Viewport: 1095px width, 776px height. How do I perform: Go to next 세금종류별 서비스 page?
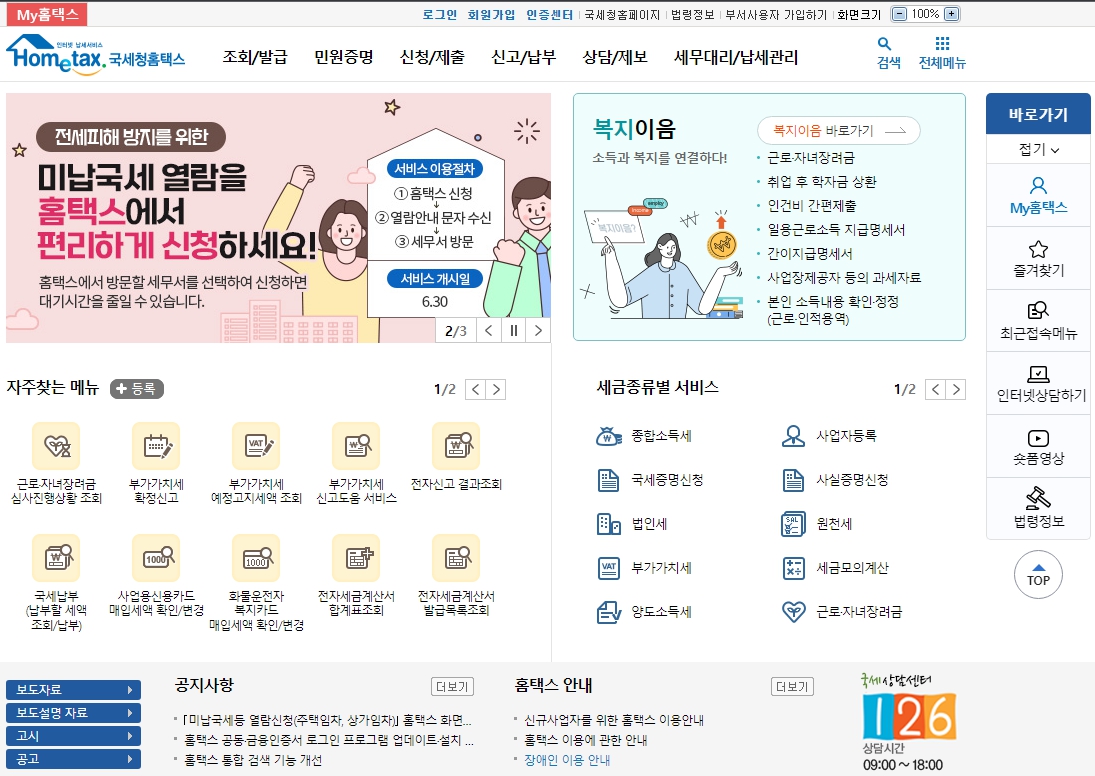956,389
